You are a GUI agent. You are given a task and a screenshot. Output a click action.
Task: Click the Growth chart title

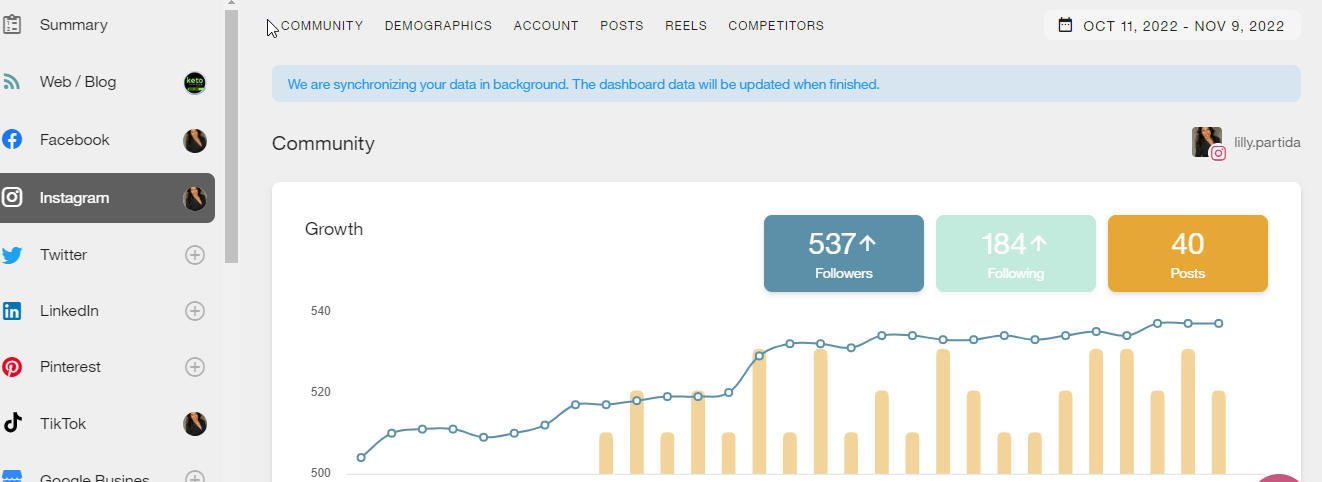(x=334, y=229)
